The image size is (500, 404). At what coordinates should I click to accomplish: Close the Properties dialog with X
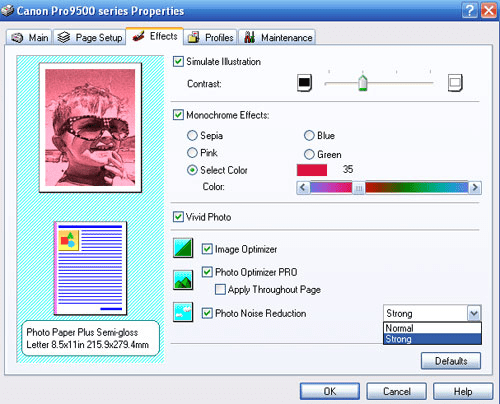489,11
